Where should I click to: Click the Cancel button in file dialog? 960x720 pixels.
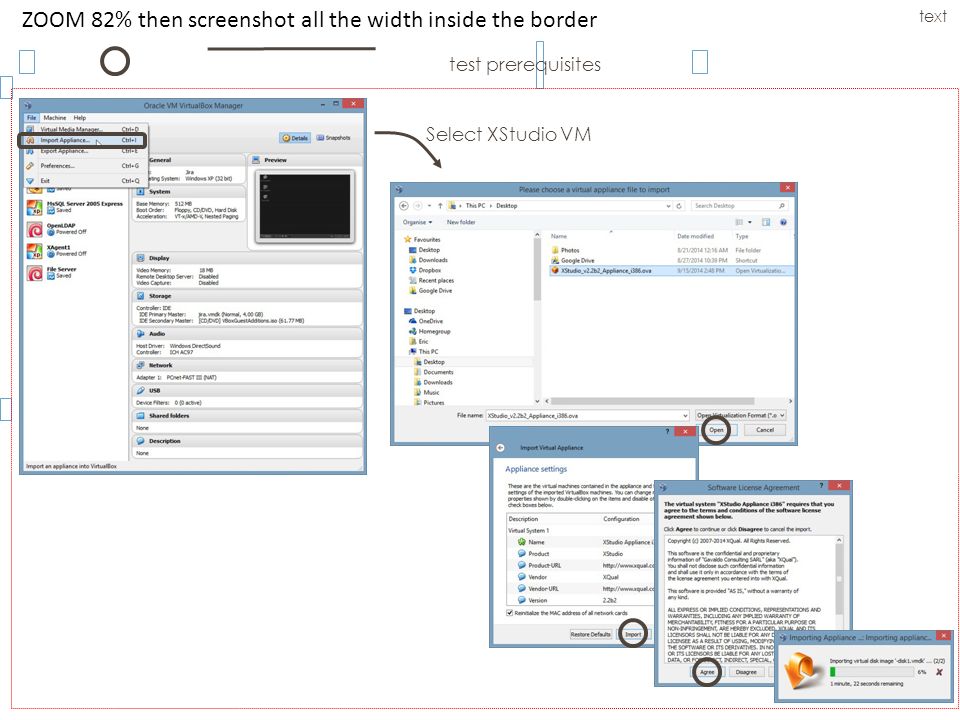pyautogui.click(x=765, y=430)
